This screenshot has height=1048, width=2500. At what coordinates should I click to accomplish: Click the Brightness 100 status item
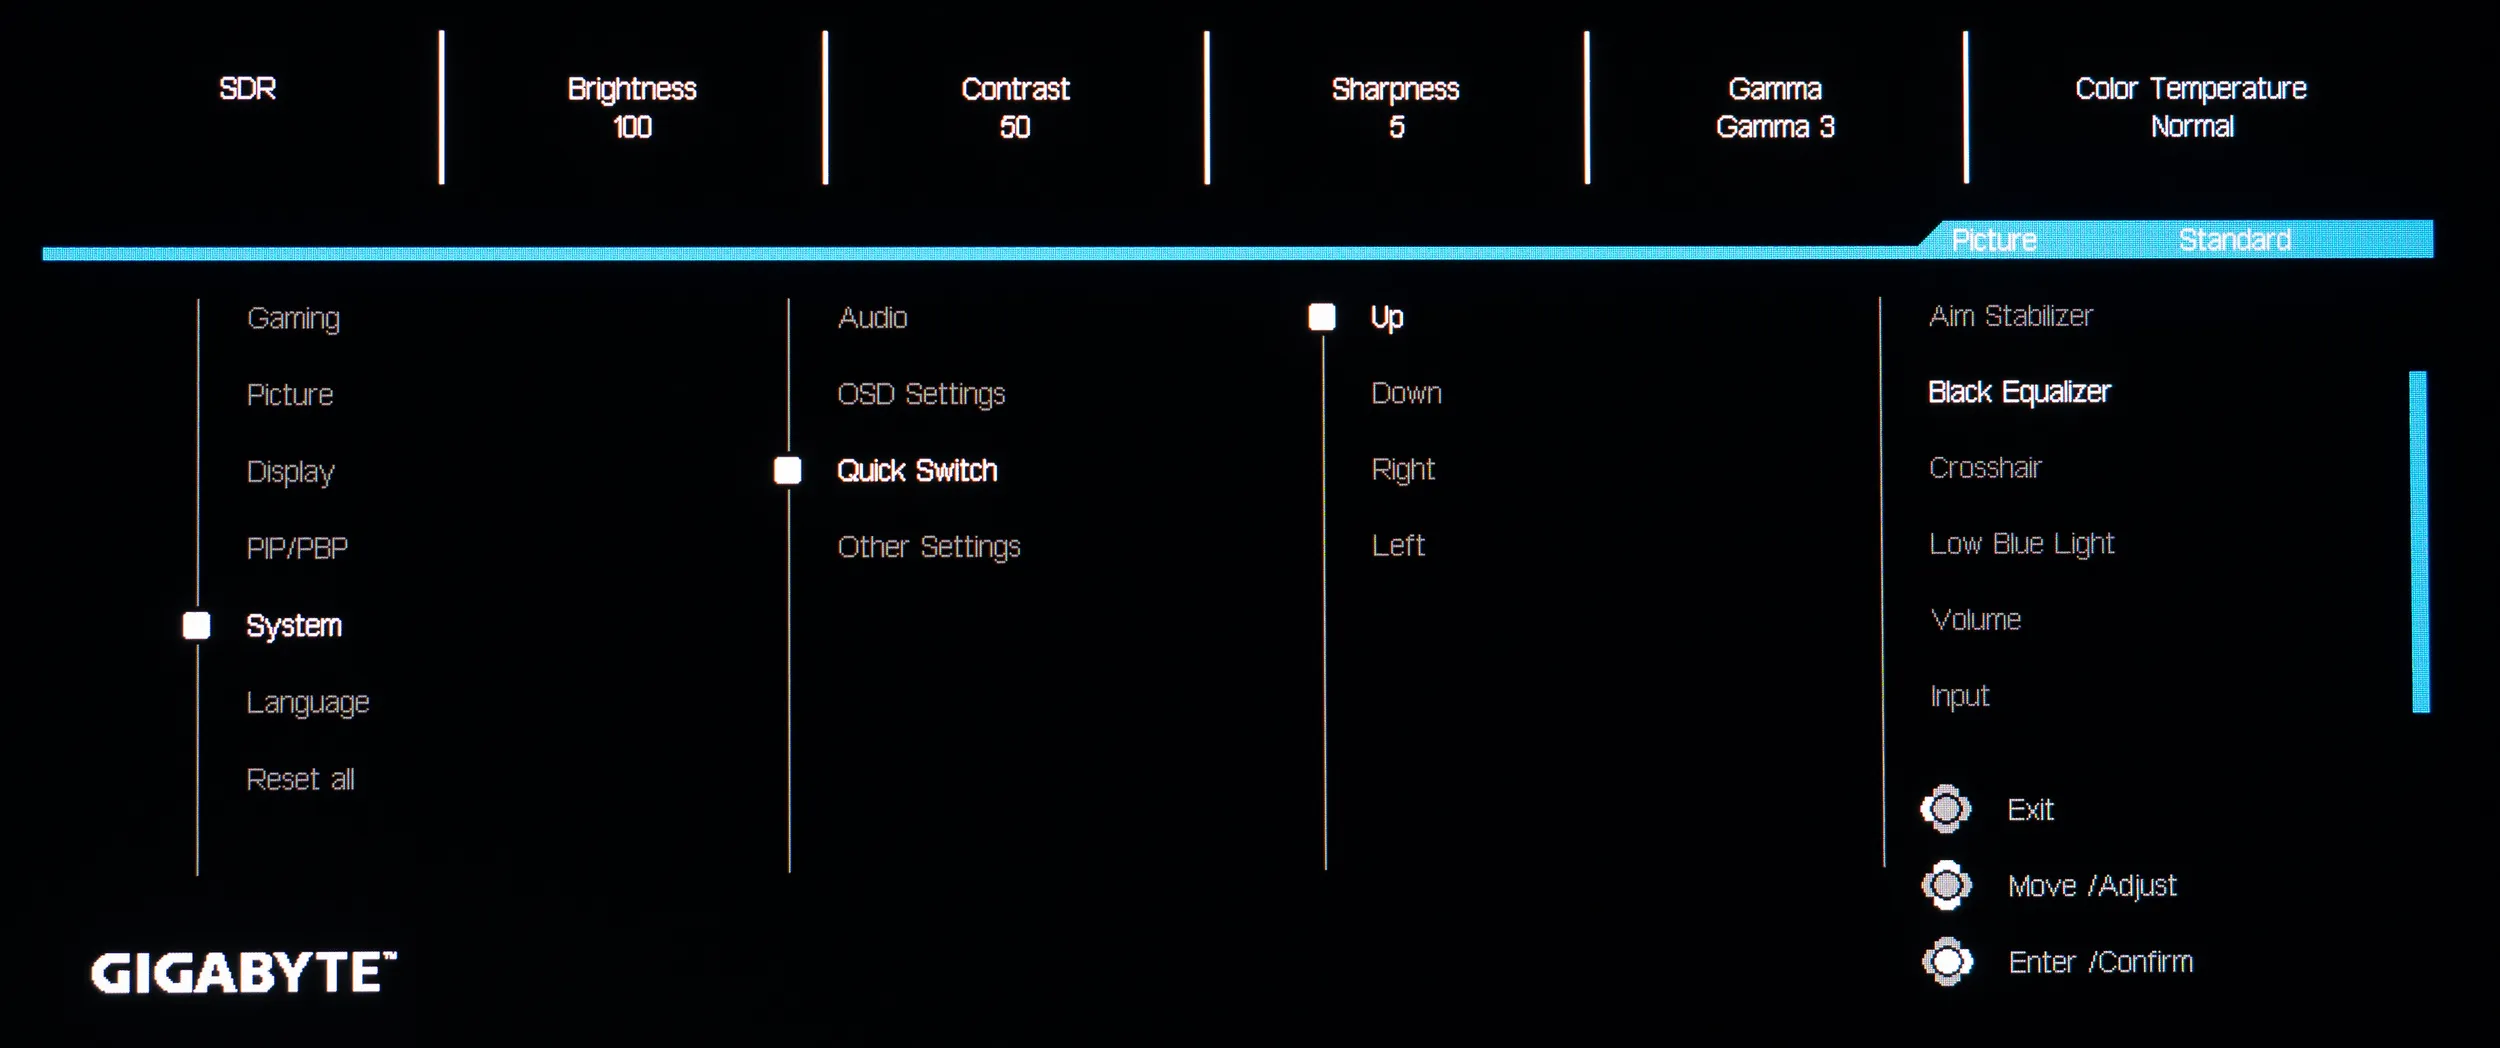click(x=632, y=108)
